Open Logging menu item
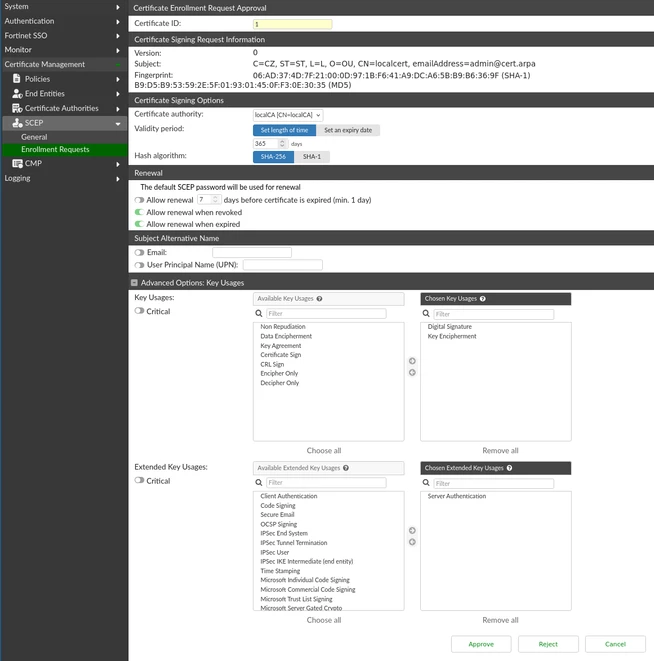This screenshot has width=654, height=661. [17, 178]
